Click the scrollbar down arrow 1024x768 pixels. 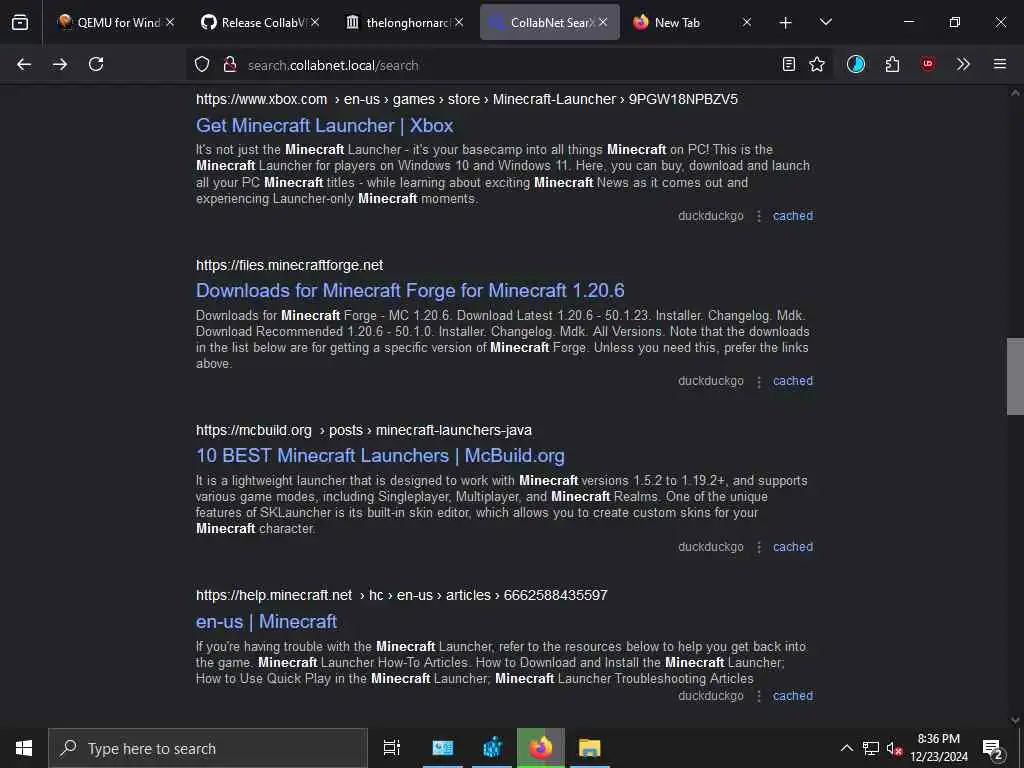[1015, 720]
